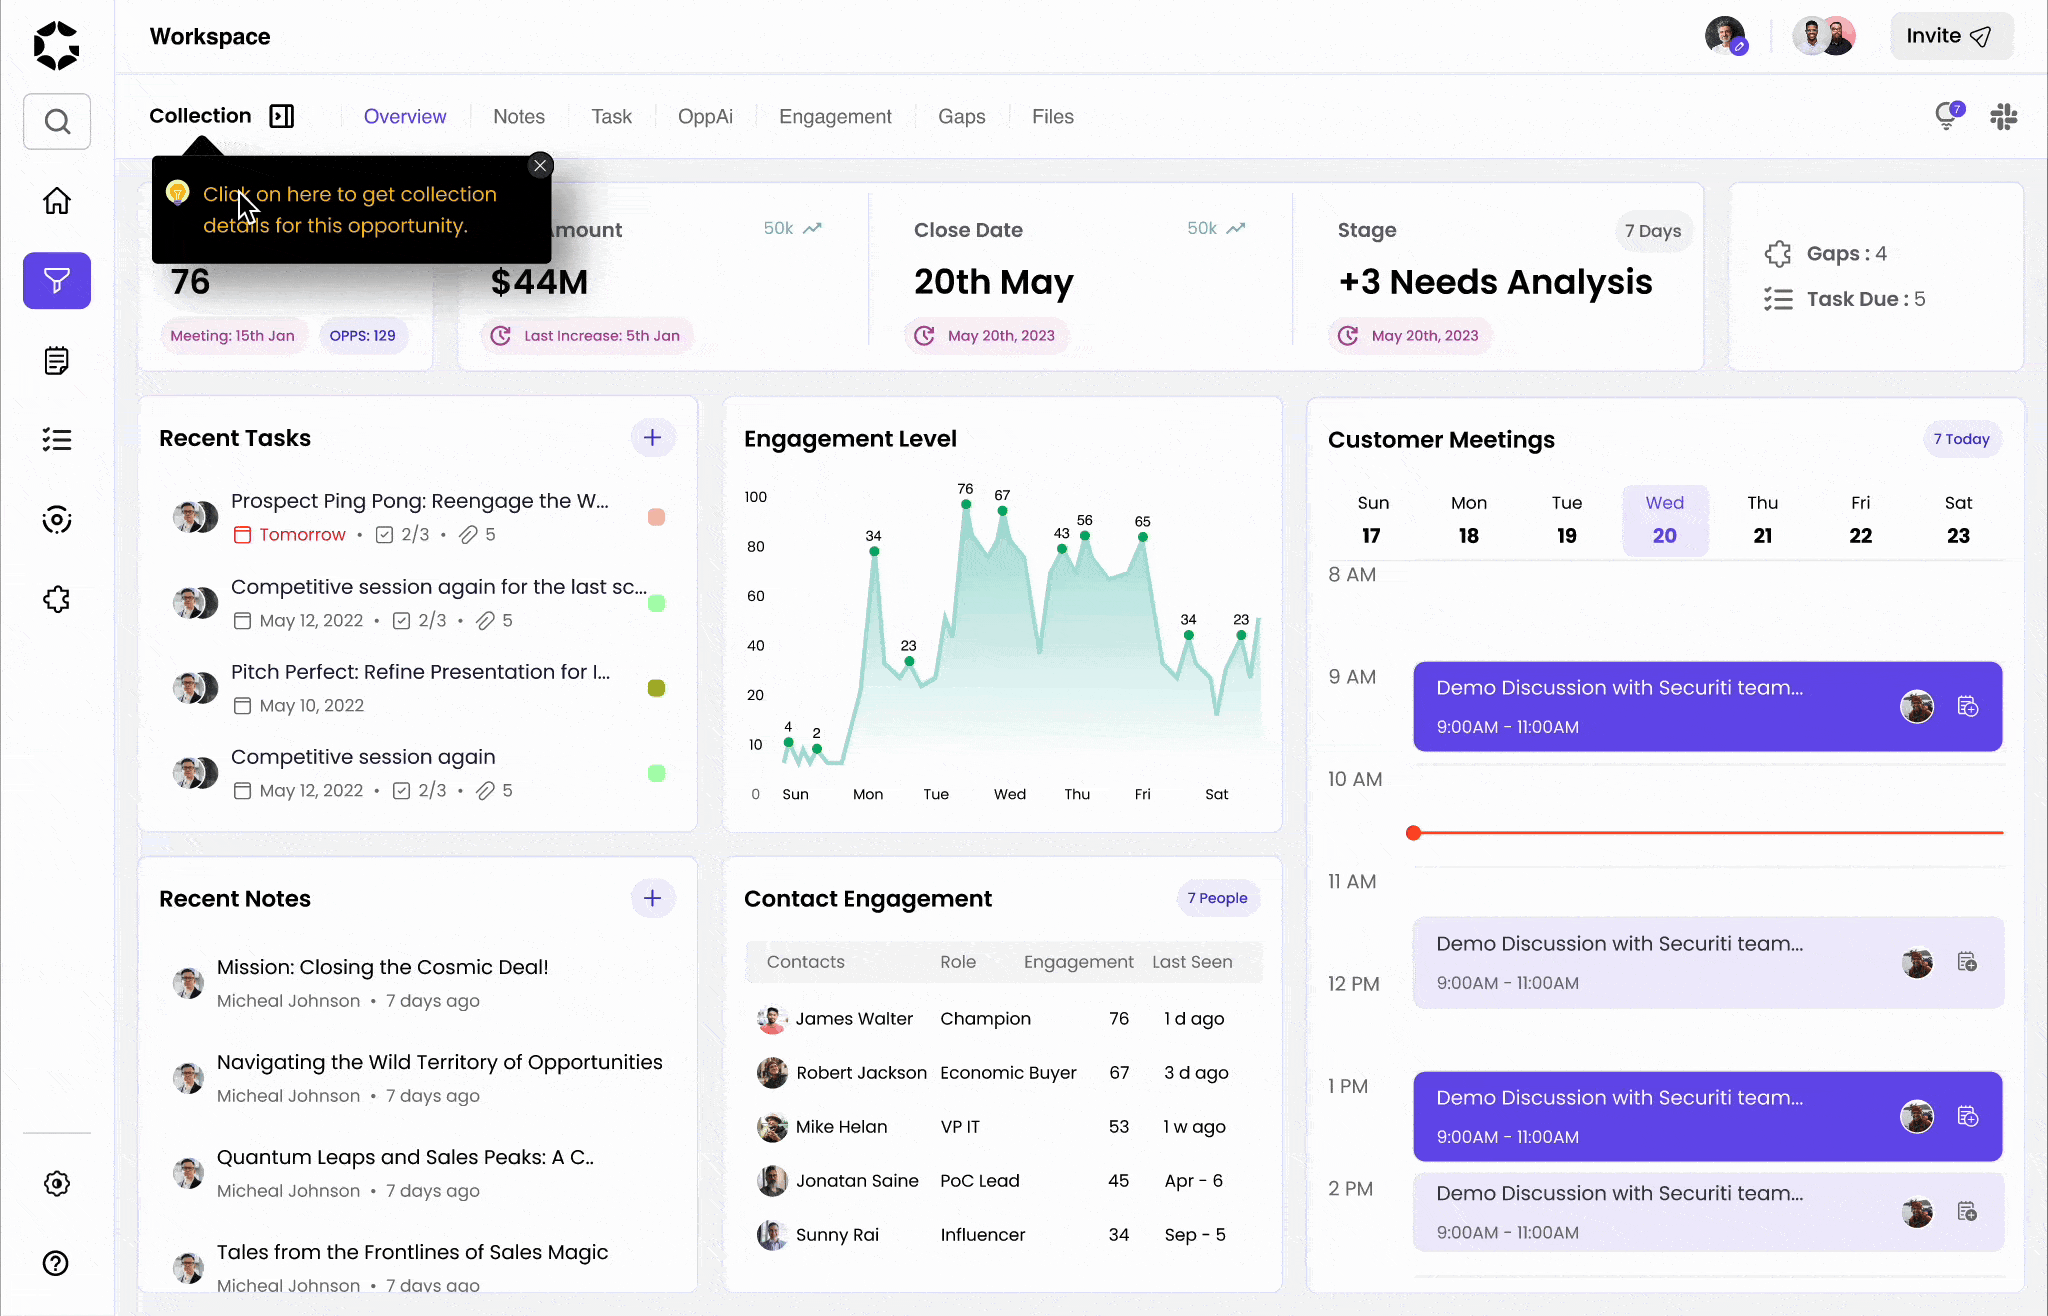
Task: Click the Invite button
Action: click(1949, 37)
